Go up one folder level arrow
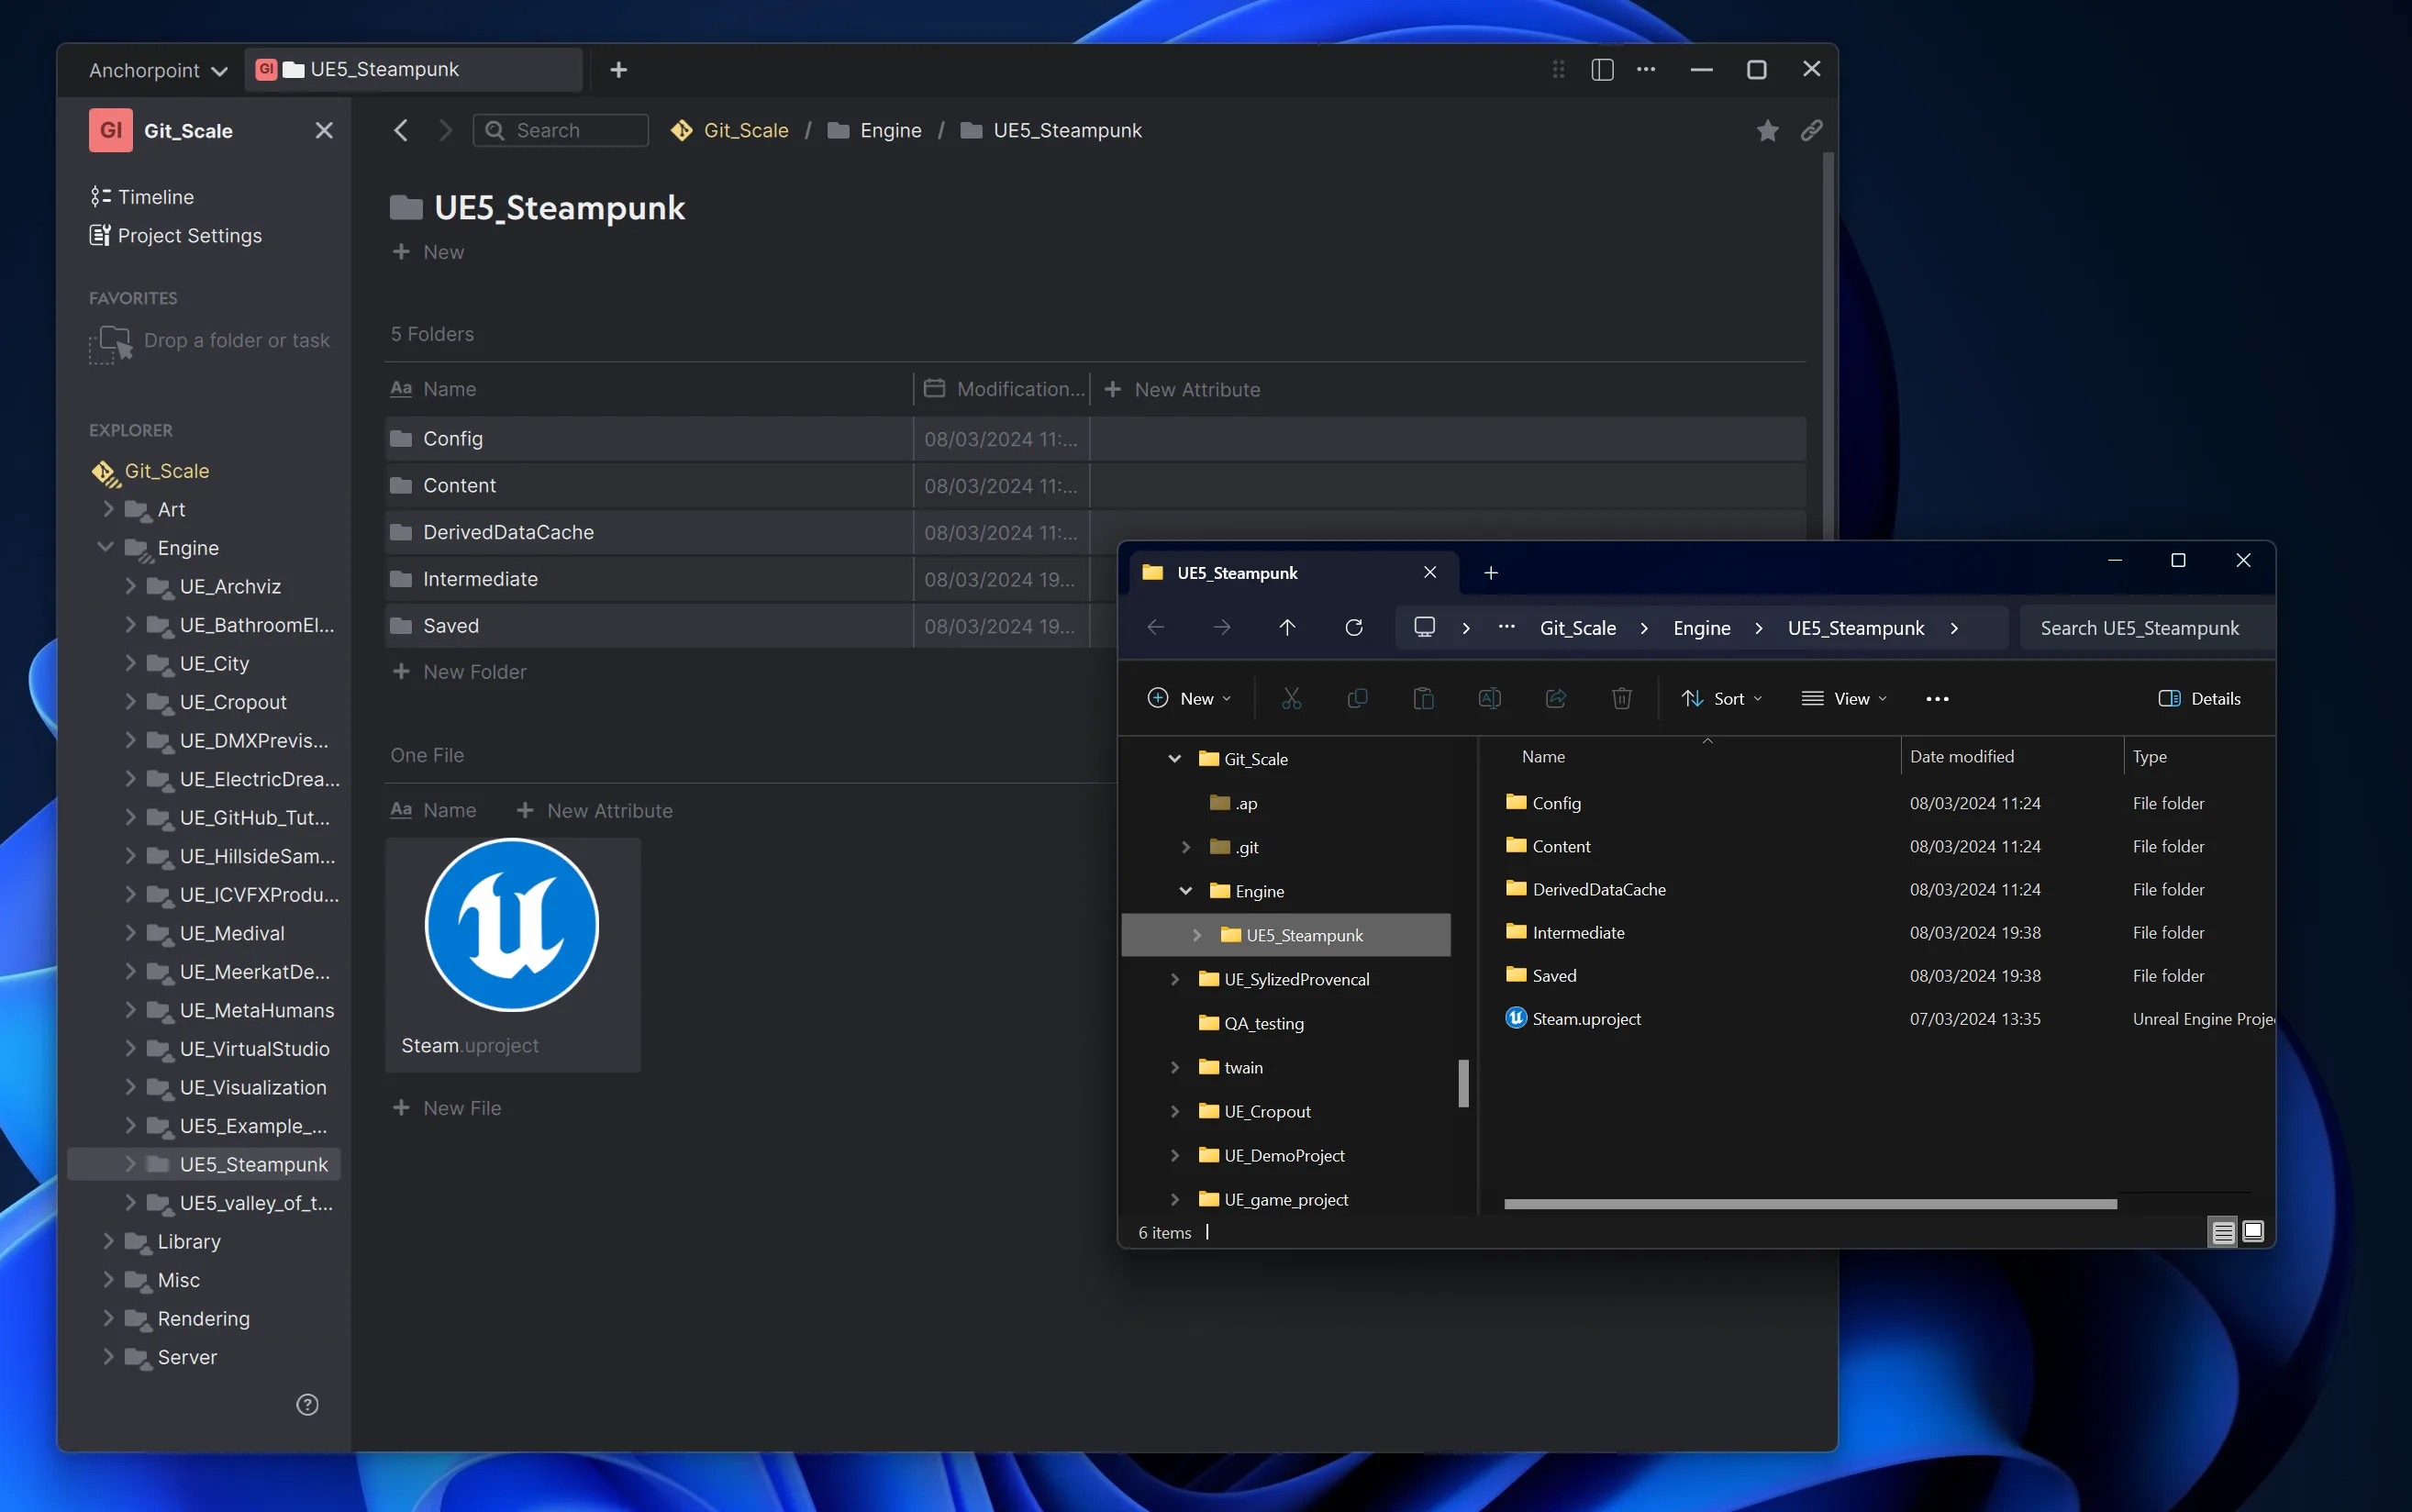This screenshot has width=2412, height=1512. tap(1287, 628)
